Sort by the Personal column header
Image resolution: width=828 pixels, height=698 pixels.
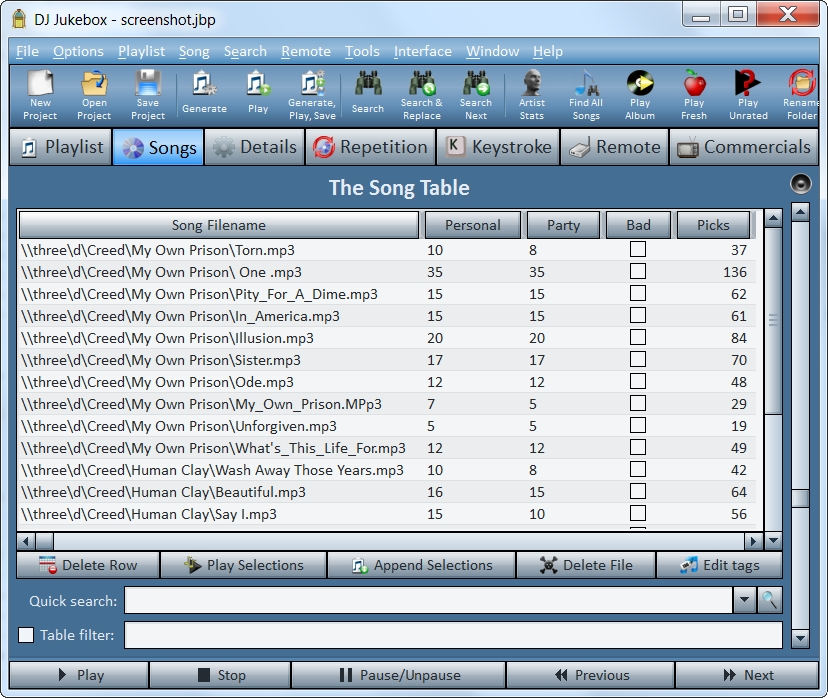[x=473, y=225]
